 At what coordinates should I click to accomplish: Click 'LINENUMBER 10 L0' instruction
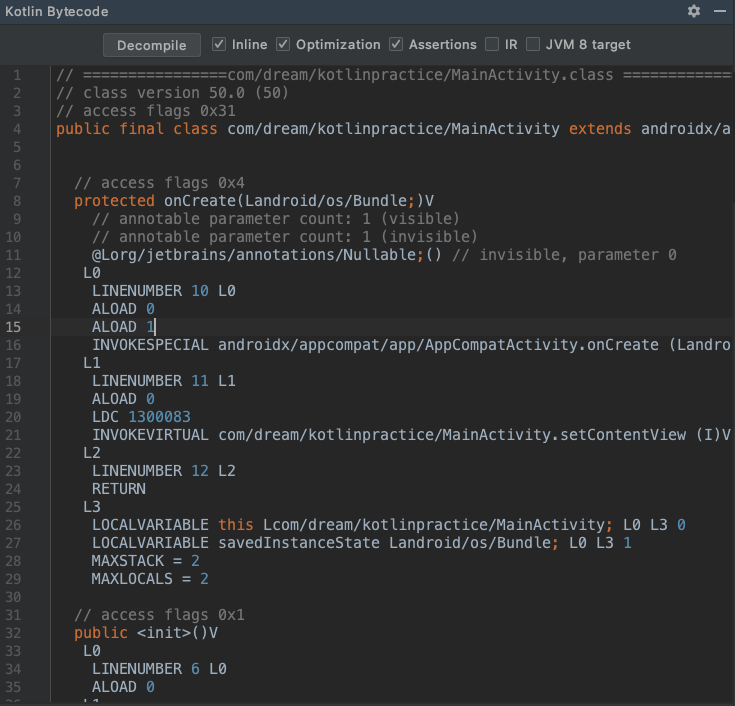click(x=164, y=291)
